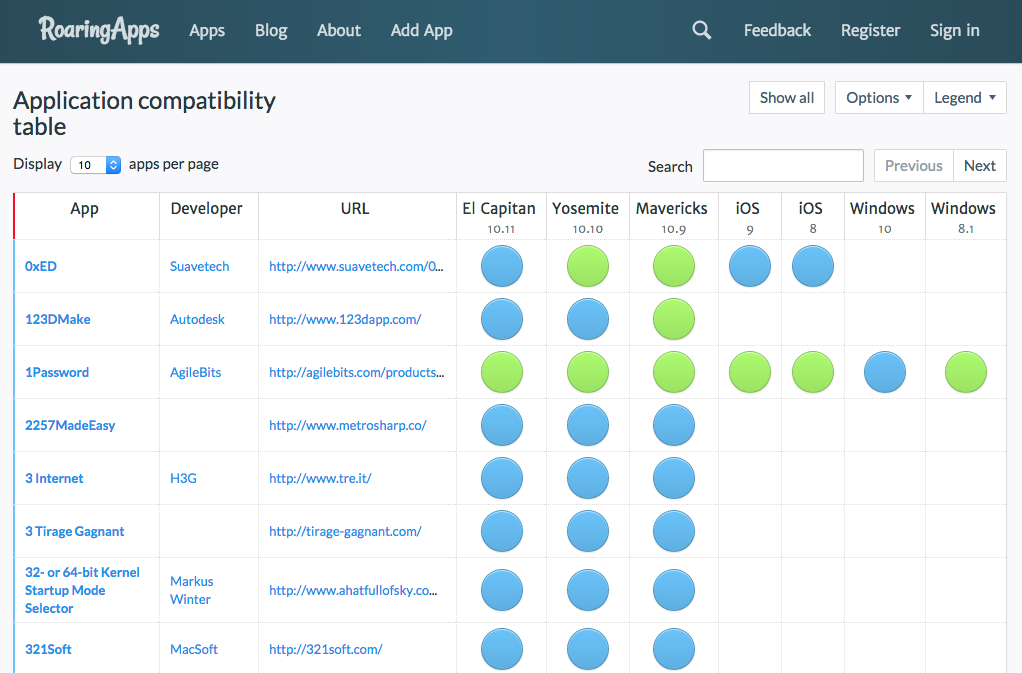Open the apps per page dropdown
The image size is (1022, 673).
tap(95, 165)
